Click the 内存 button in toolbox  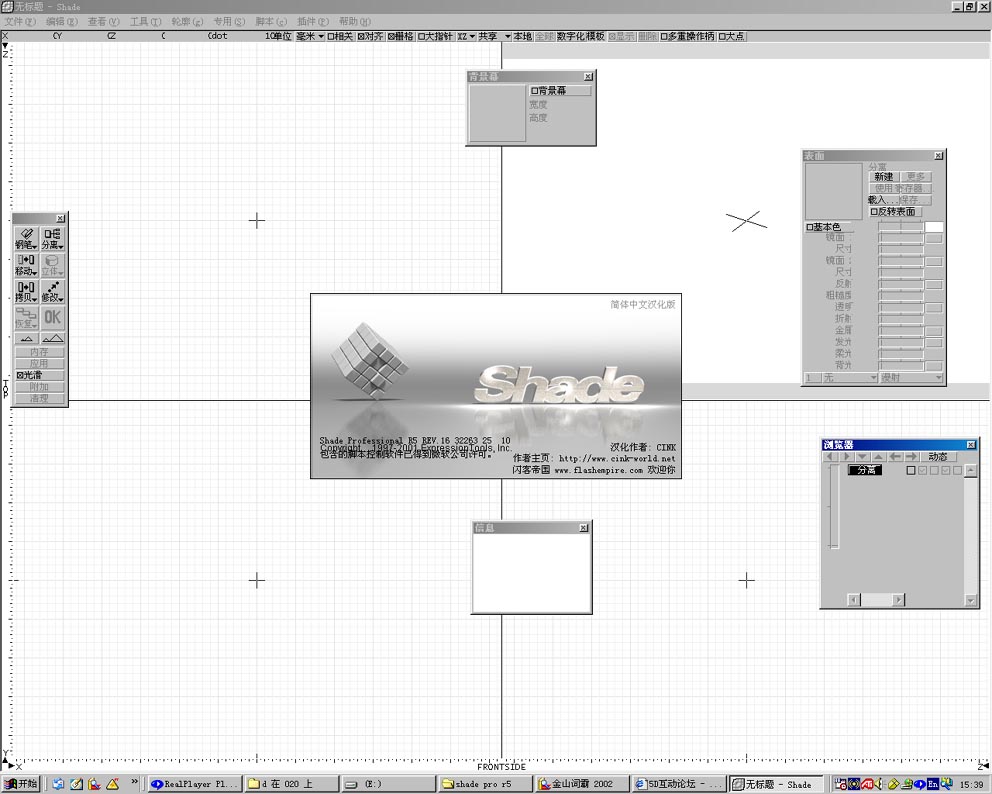pyautogui.click(x=39, y=352)
